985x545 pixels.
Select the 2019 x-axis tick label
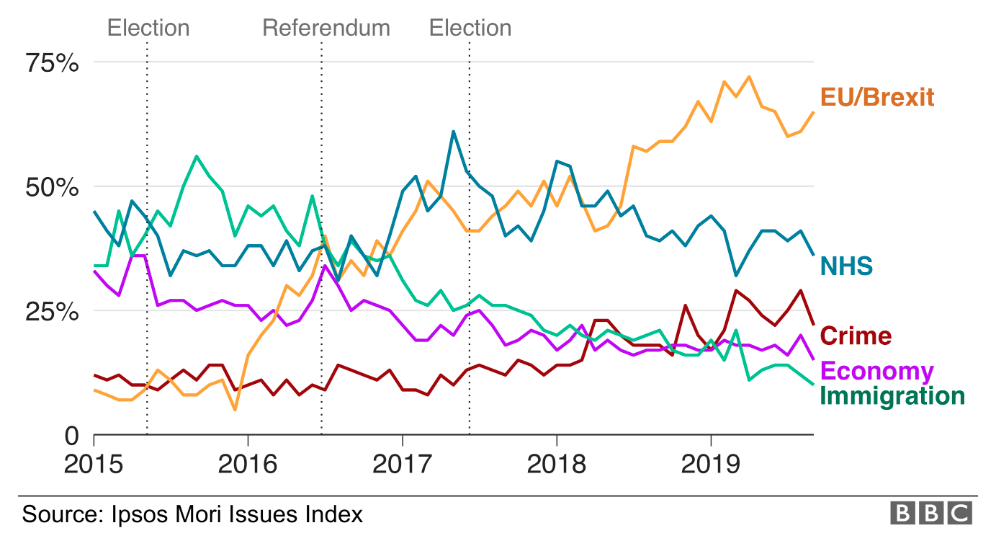(x=710, y=464)
